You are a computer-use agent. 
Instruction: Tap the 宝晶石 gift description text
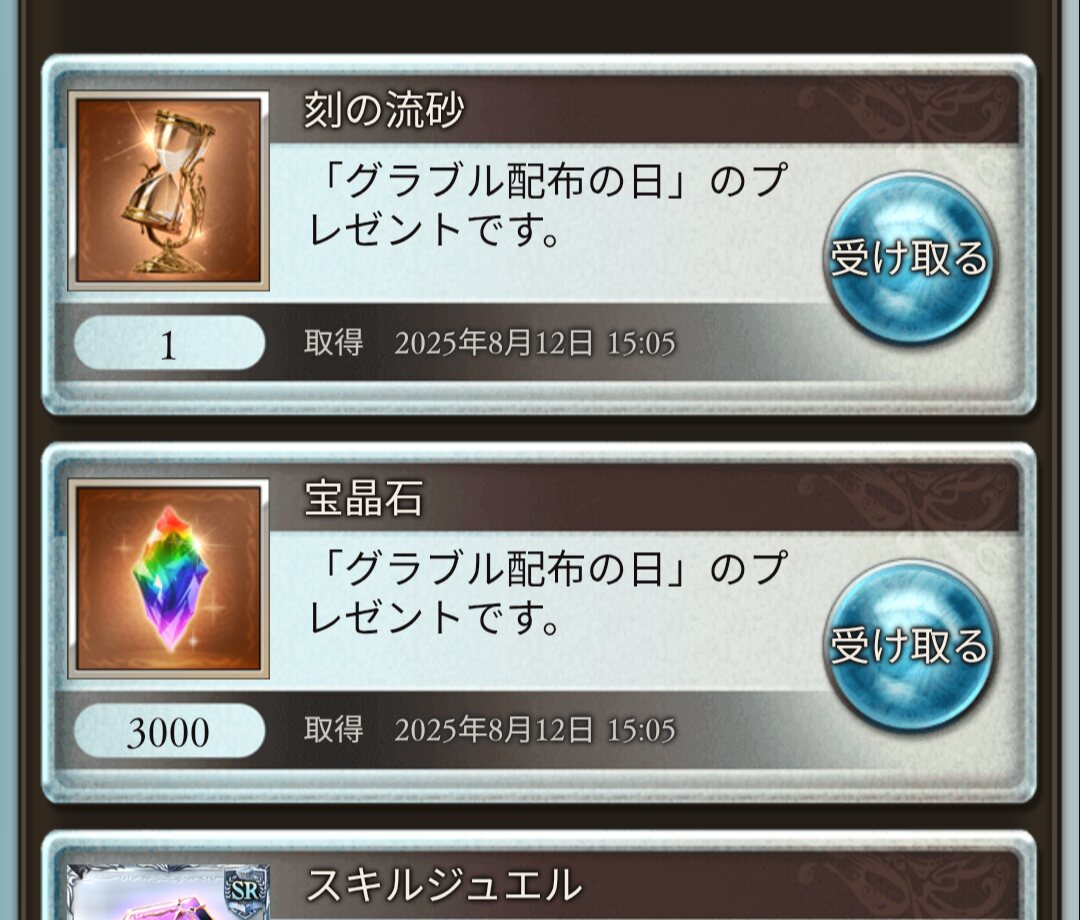click(x=548, y=593)
